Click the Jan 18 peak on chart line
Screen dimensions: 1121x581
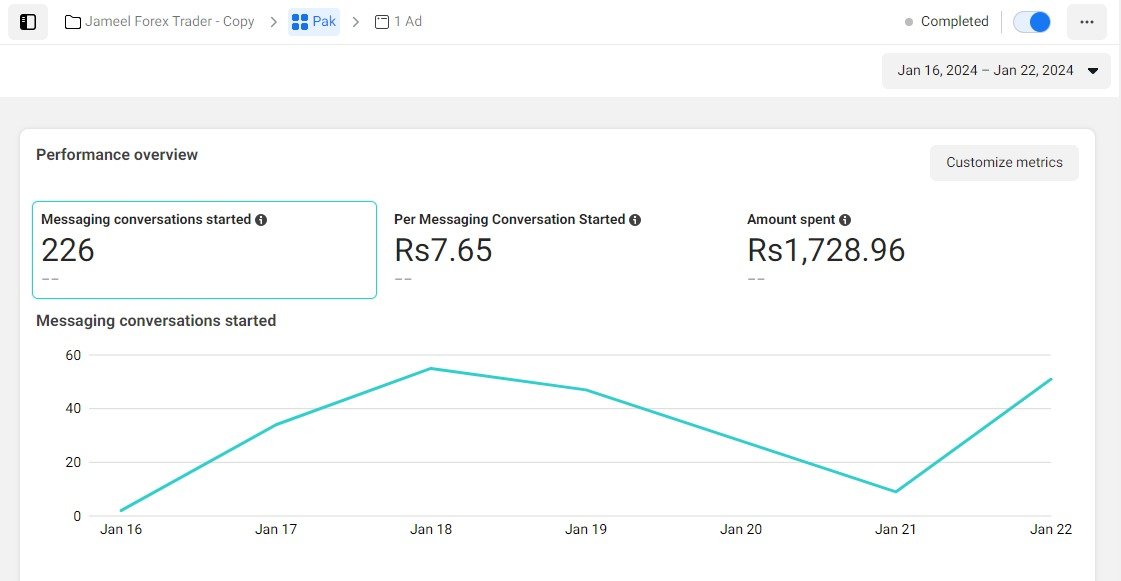(431, 368)
